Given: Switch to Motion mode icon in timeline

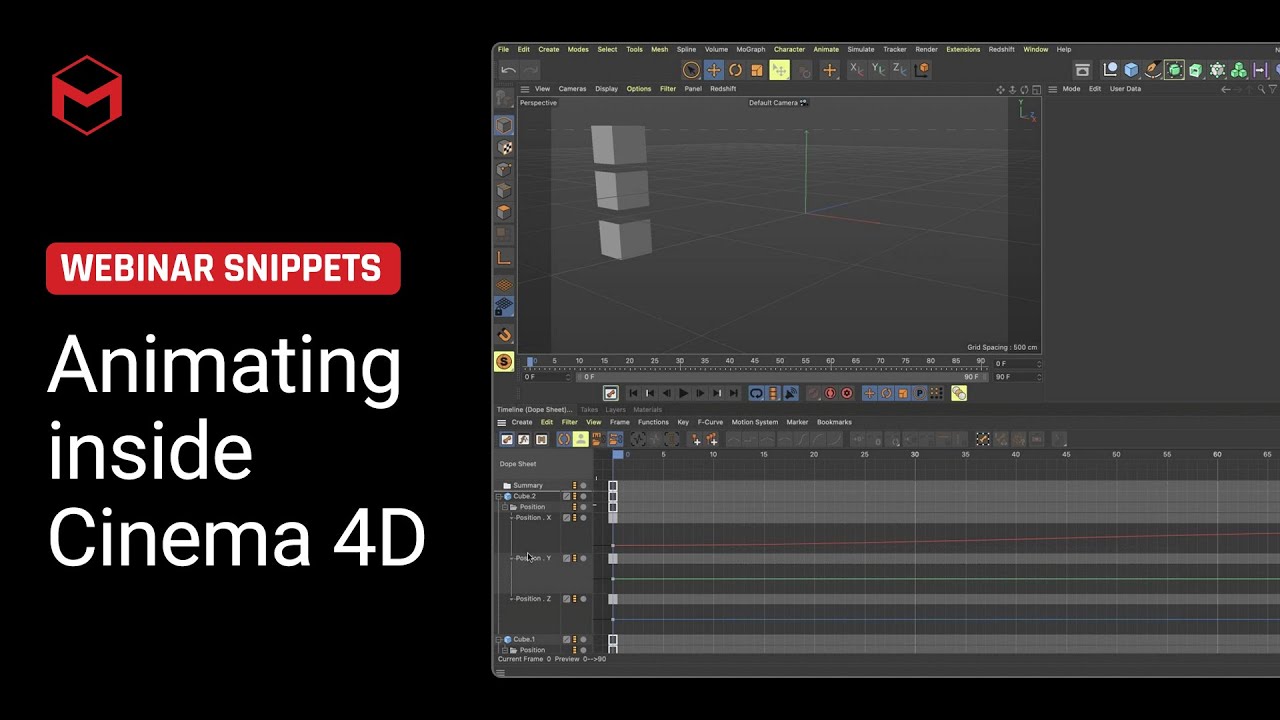Looking at the screenshot, I should click(541, 439).
